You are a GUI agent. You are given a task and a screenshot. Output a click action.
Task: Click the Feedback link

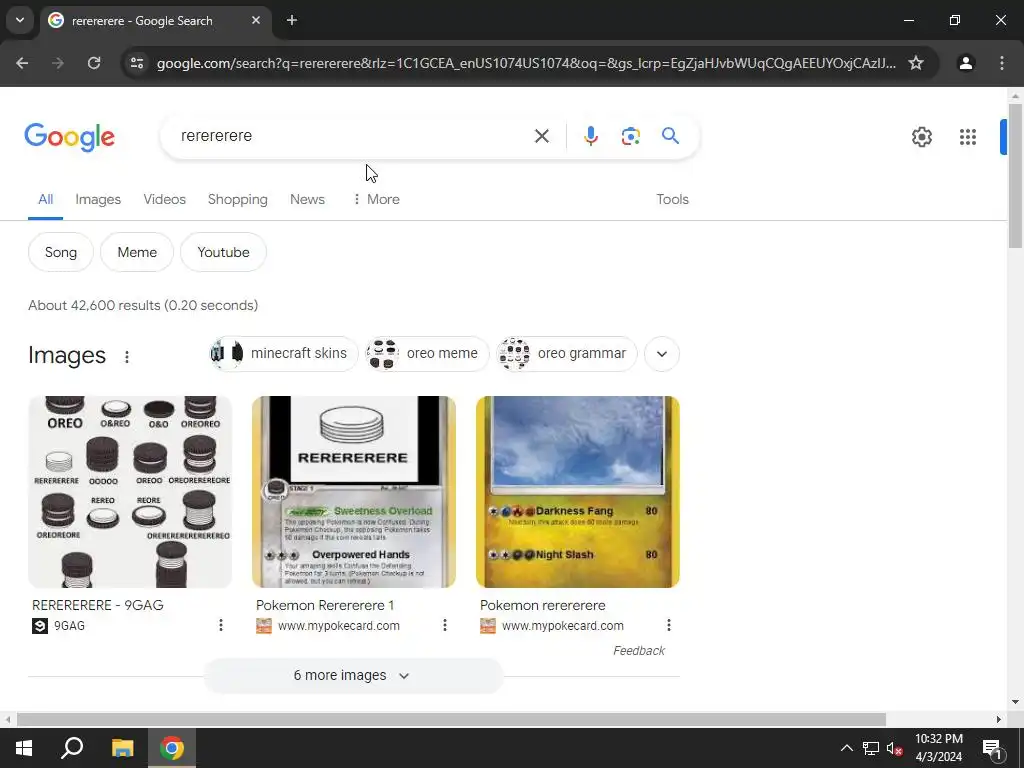[x=639, y=650]
